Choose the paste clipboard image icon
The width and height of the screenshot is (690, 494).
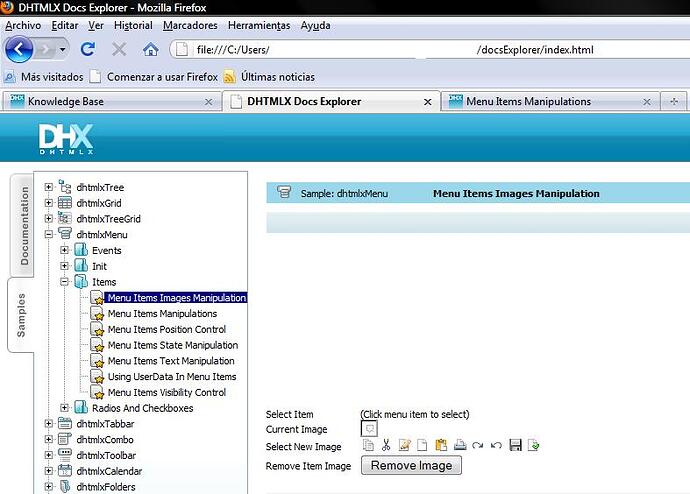pos(441,445)
